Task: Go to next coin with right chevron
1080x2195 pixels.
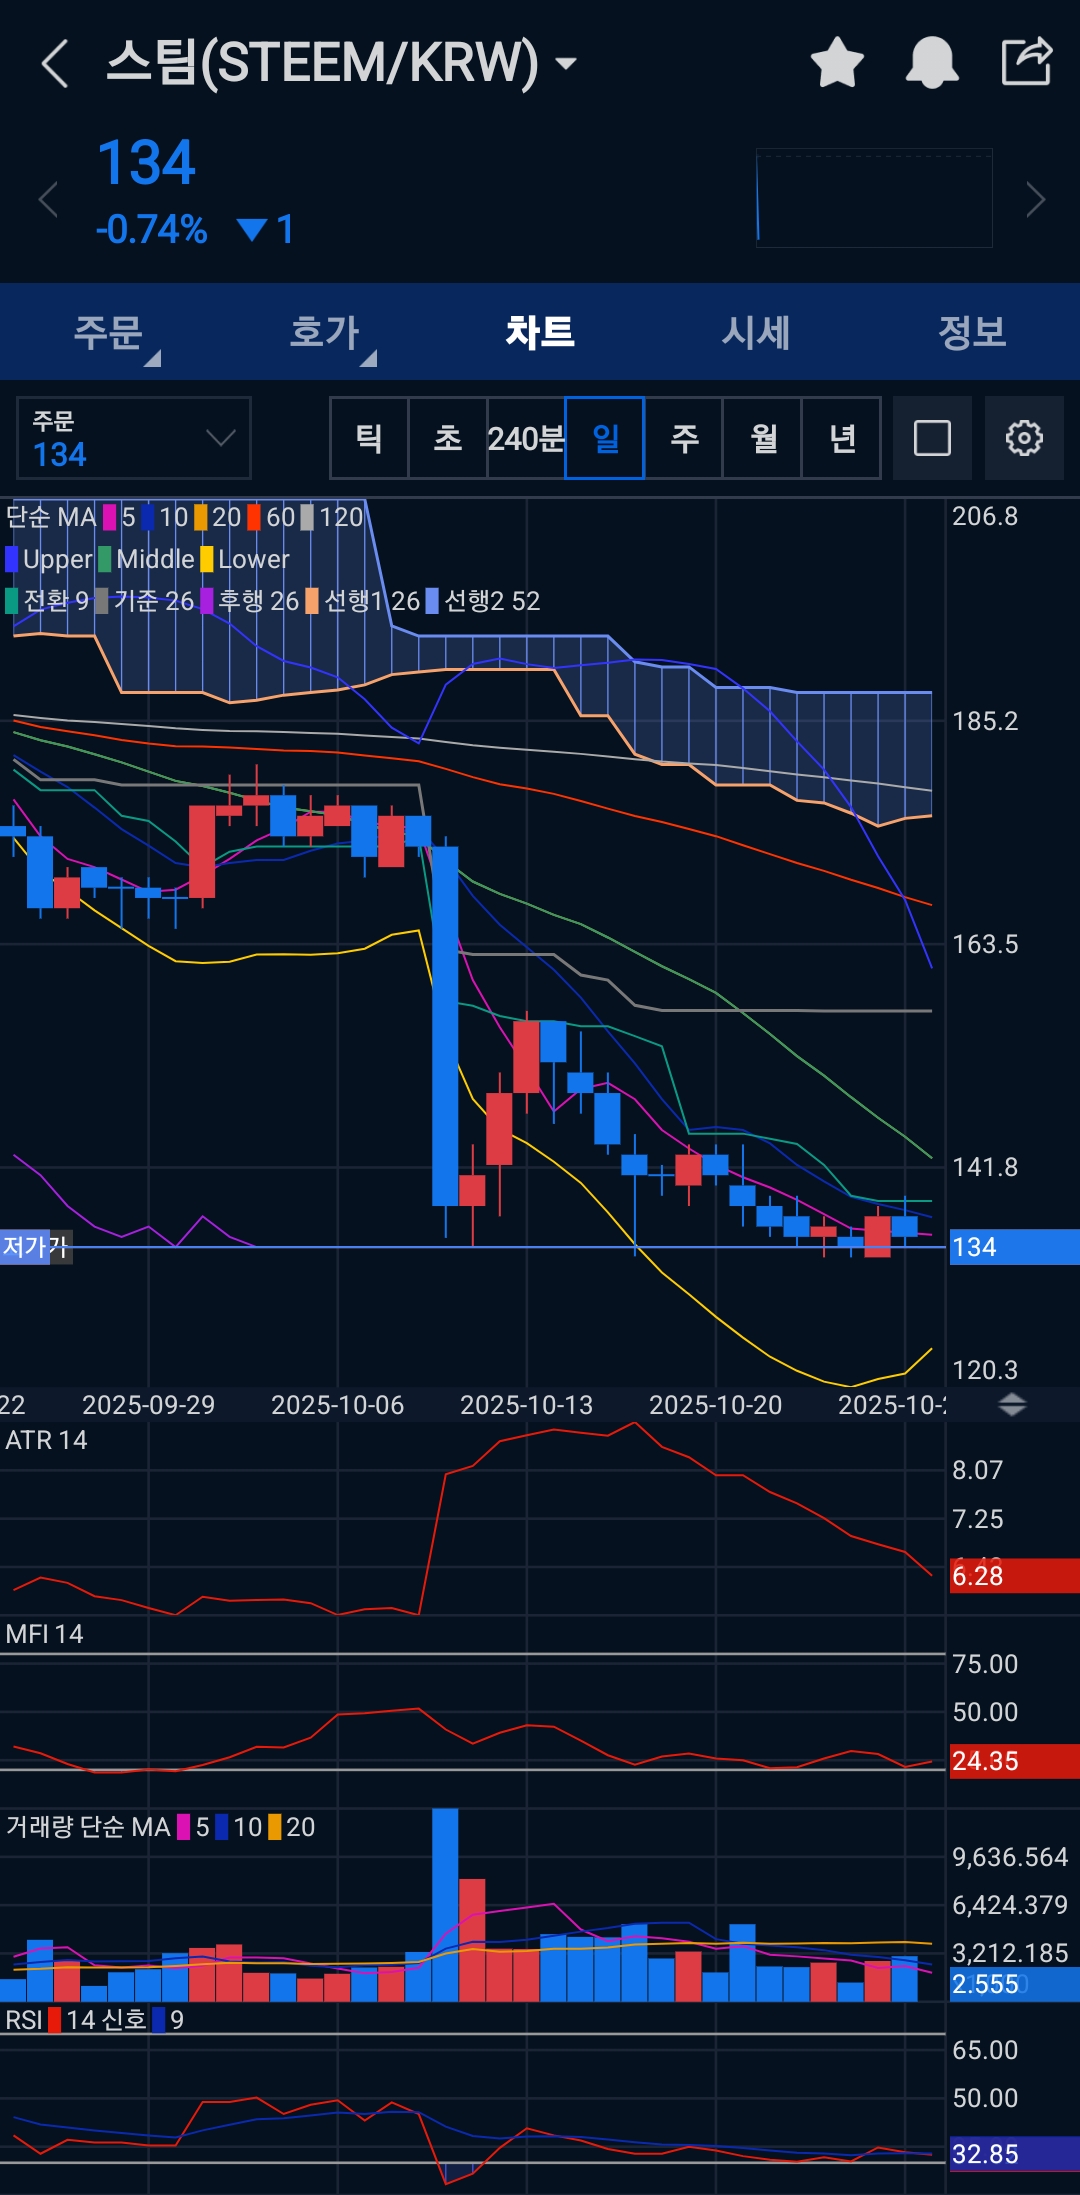Action: click(1036, 199)
